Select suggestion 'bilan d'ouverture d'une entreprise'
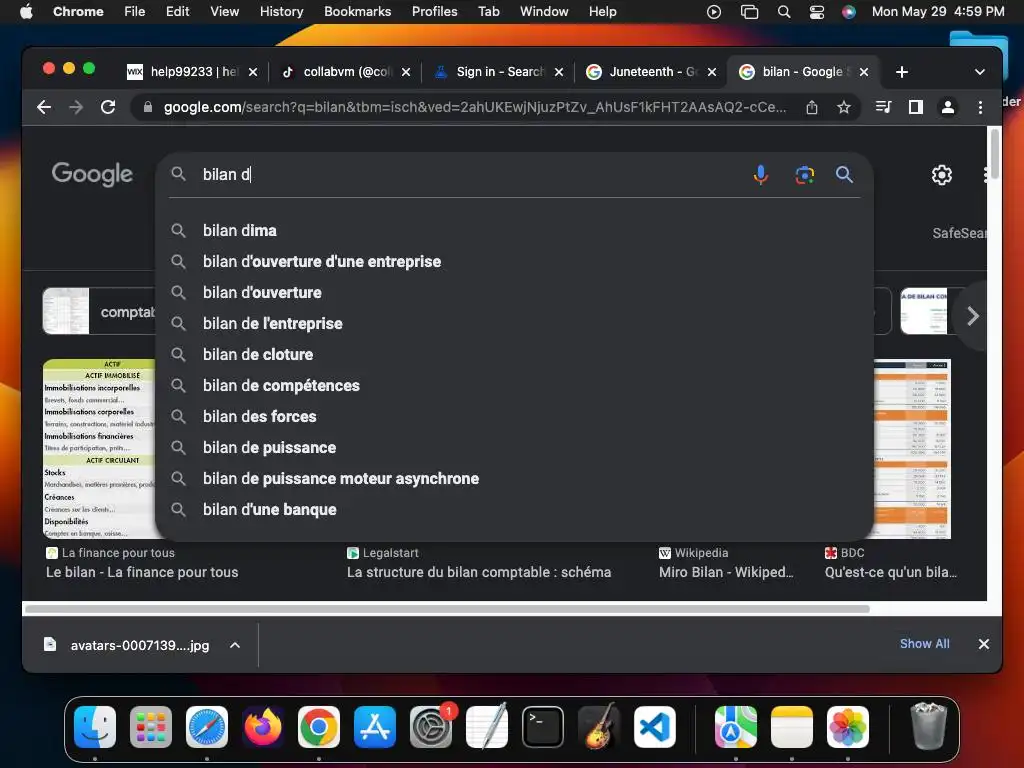The image size is (1024, 768). pyautogui.click(x=515, y=261)
